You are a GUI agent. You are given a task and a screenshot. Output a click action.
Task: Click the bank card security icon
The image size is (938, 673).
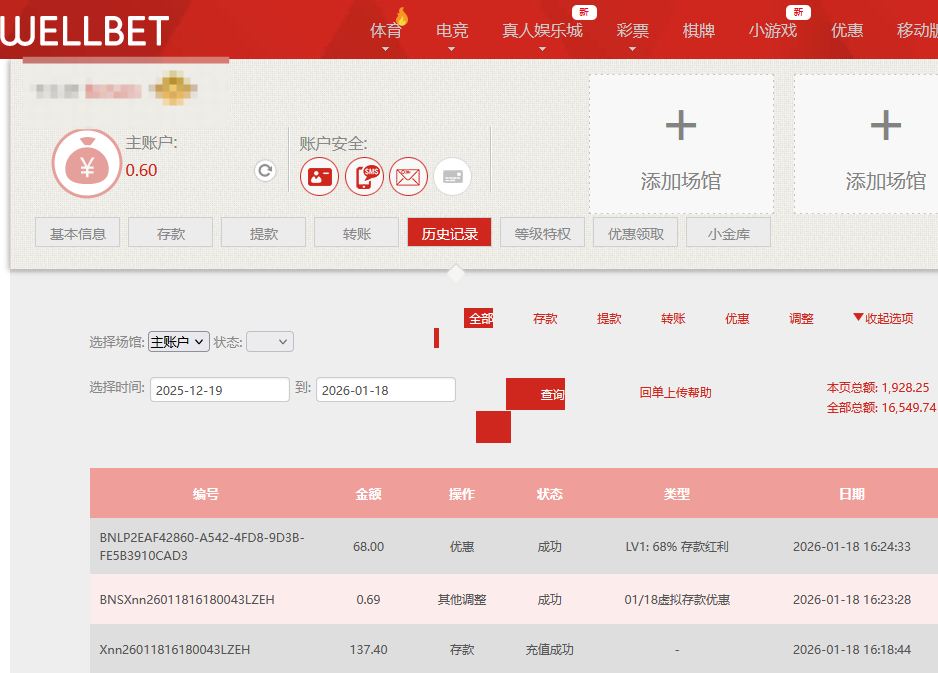(452, 177)
